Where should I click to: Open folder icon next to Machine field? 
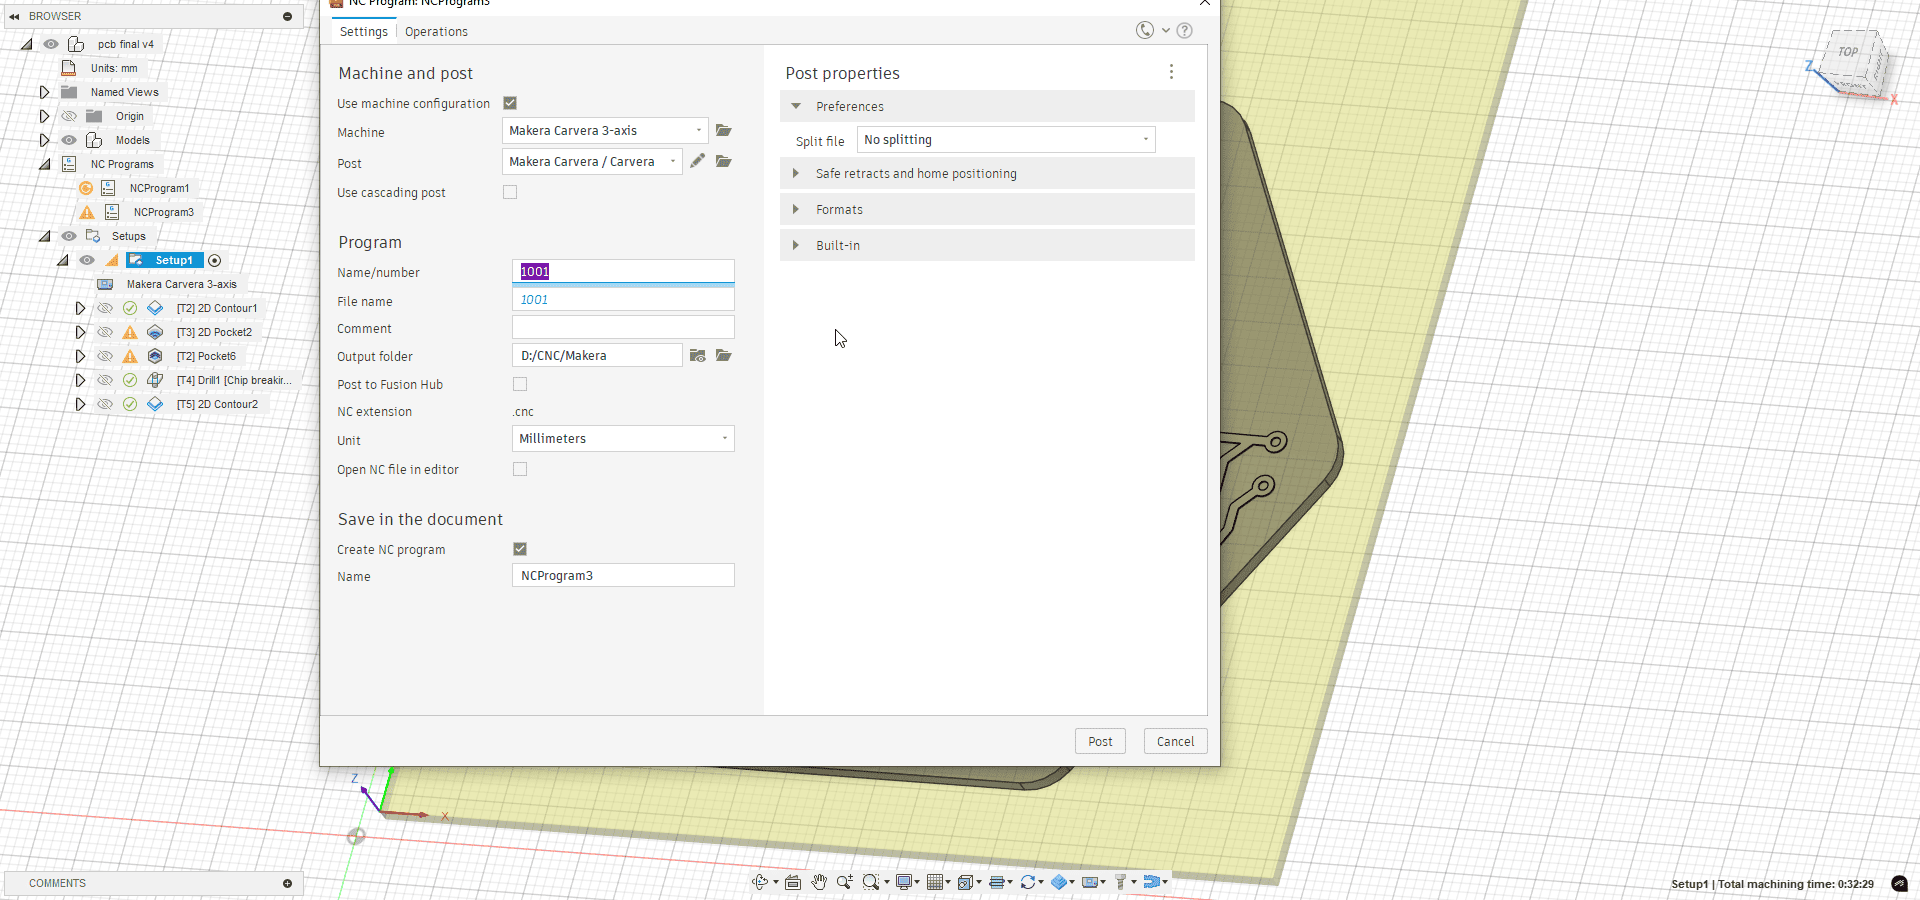[x=724, y=131]
